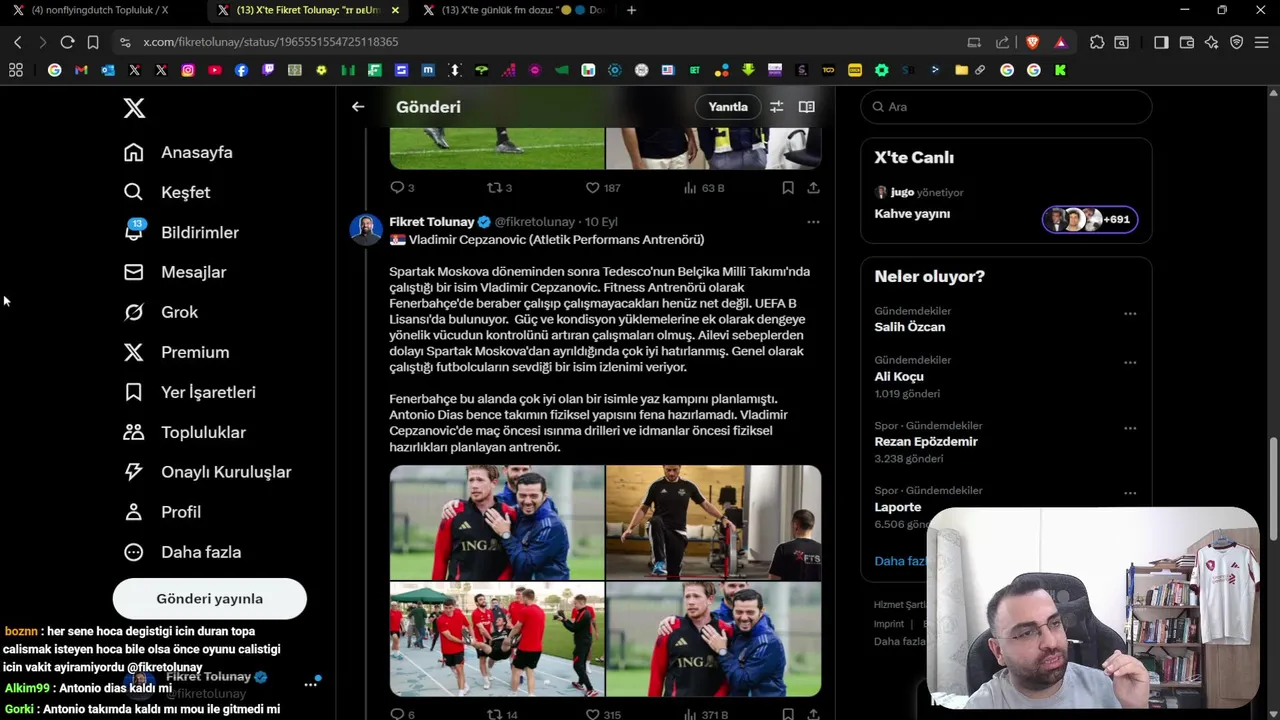View analytics showing 371 B views
The height and width of the screenshot is (720, 1280).
[706, 715]
